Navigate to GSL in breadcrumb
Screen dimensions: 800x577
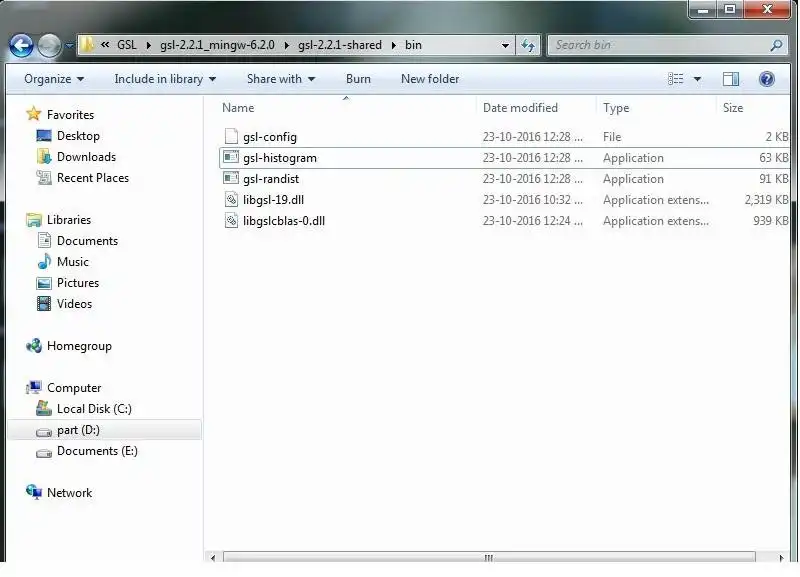(127, 45)
